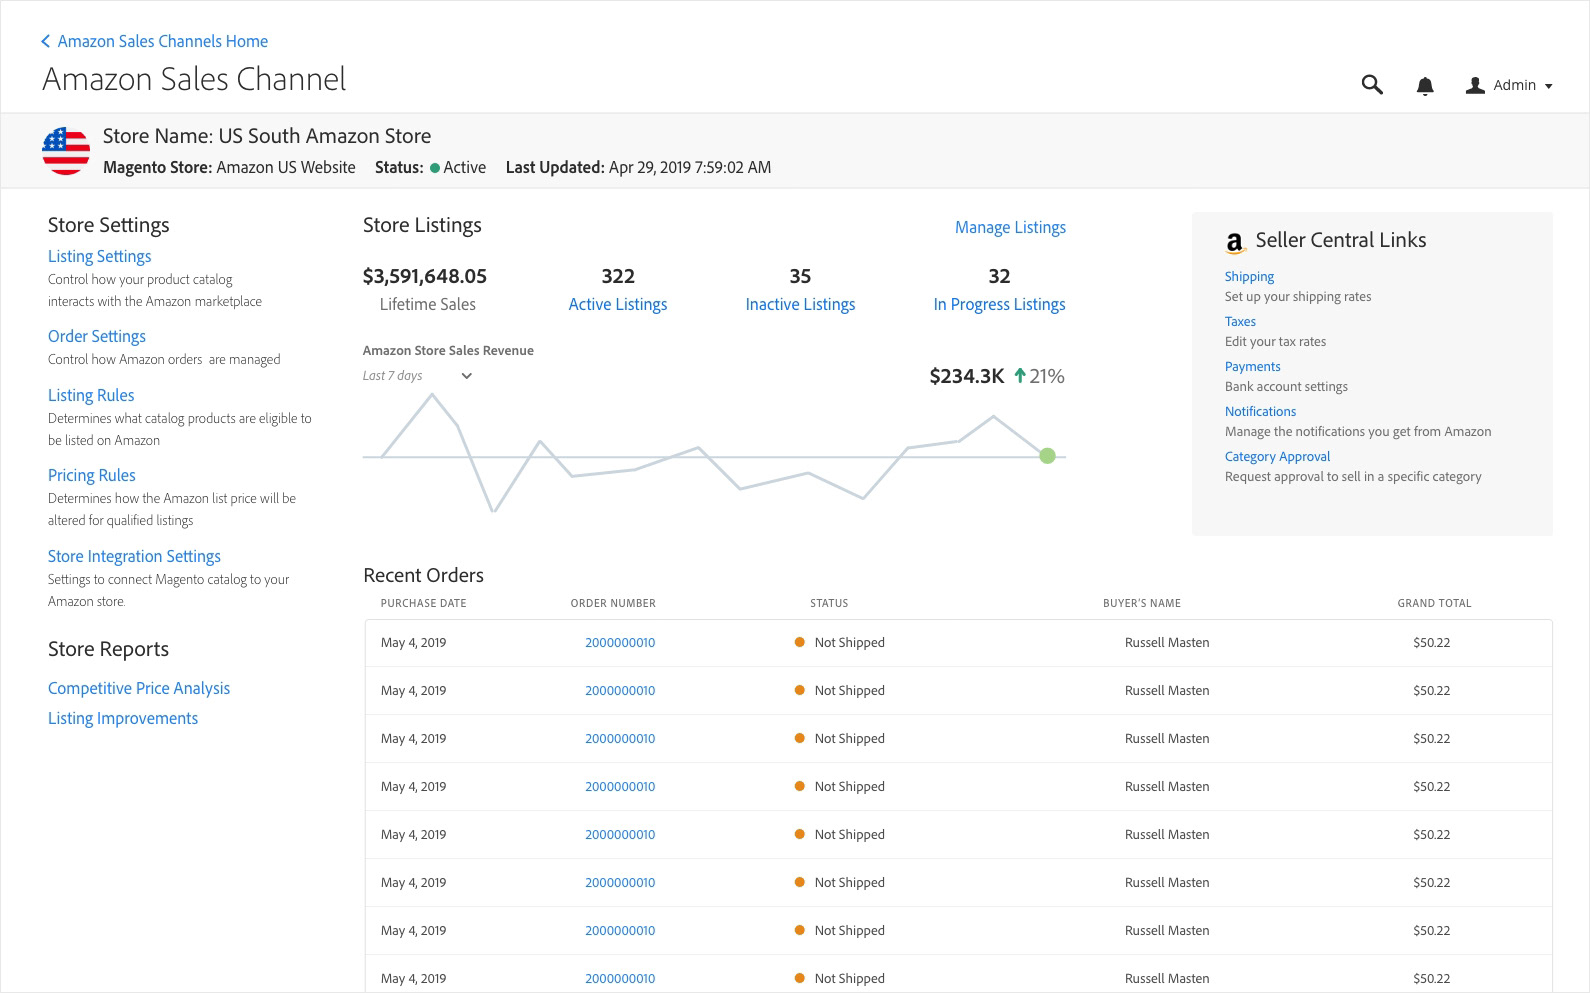Click the US flag store icon
The height and width of the screenshot is (993, 1590).
[x=66, y=151]
